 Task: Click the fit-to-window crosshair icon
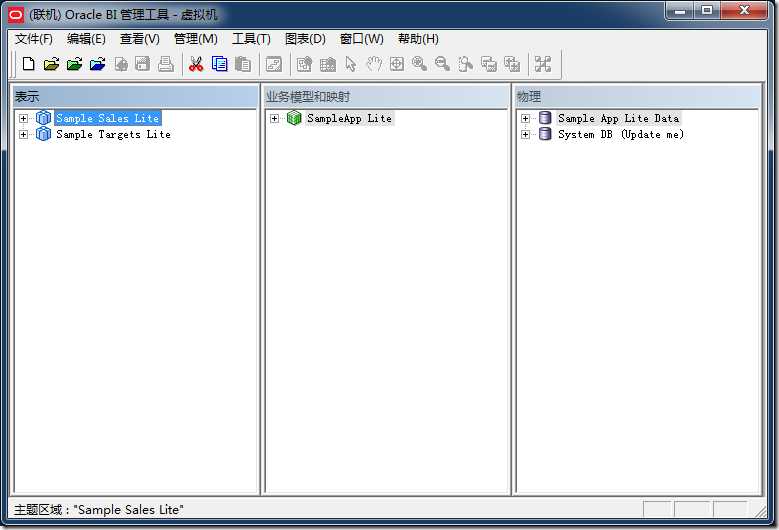396,64
